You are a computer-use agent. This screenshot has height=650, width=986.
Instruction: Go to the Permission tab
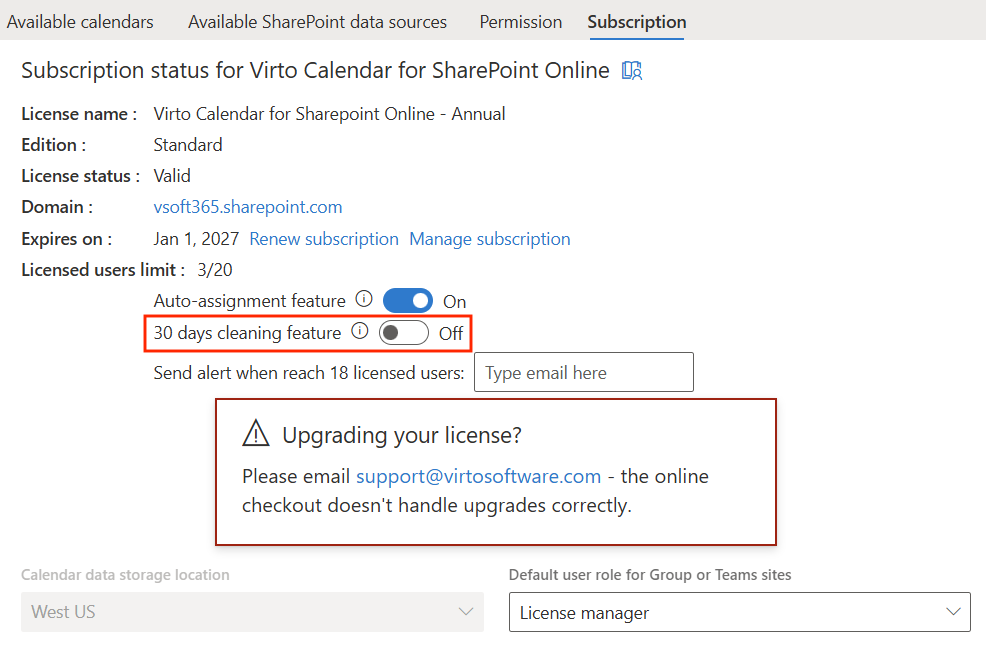[520, 21]
